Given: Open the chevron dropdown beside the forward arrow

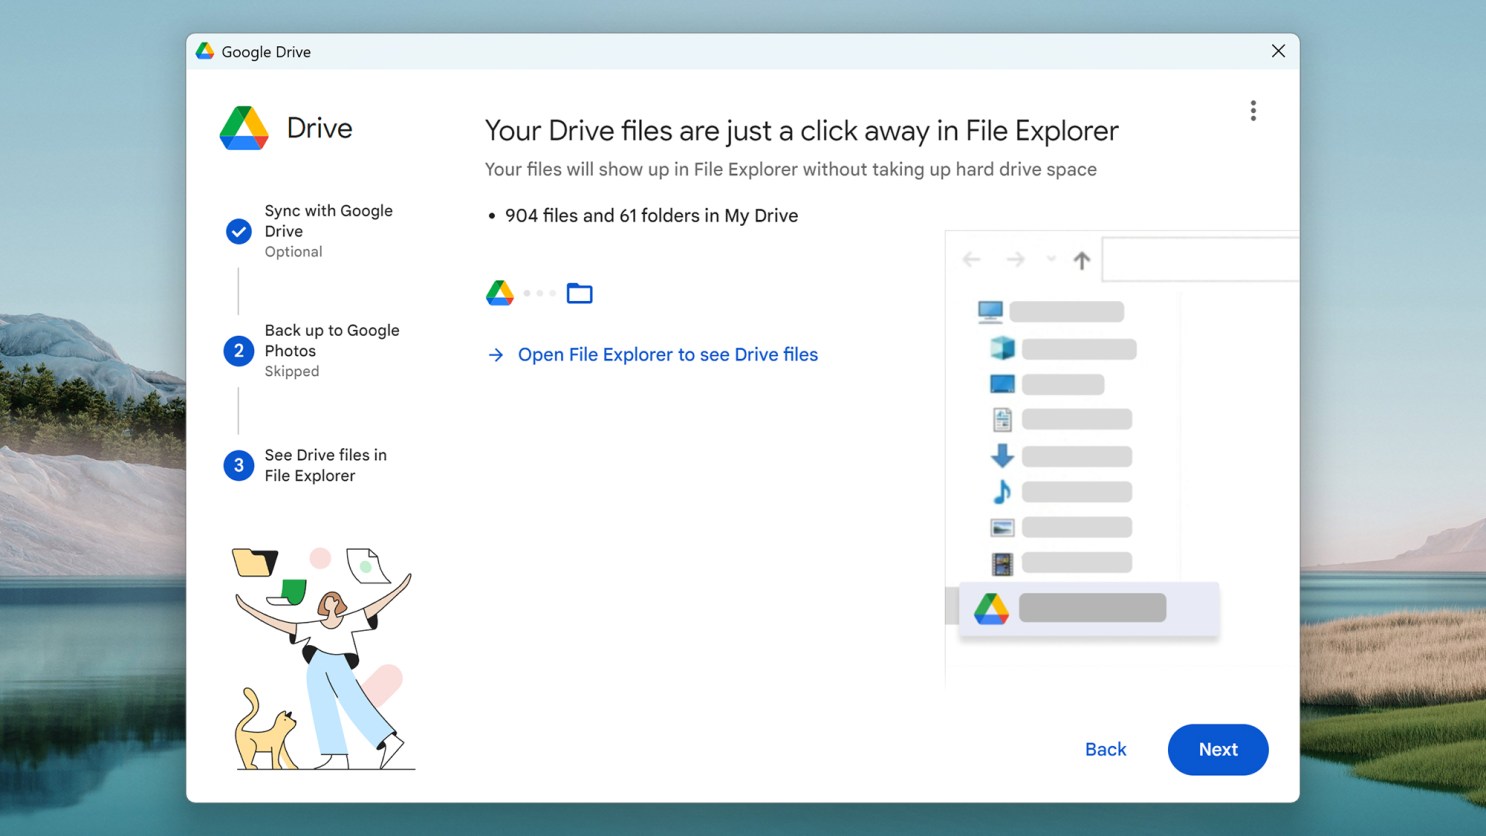Looking at the screenshot, I should pyautogui.click(x=1049, y=259).
